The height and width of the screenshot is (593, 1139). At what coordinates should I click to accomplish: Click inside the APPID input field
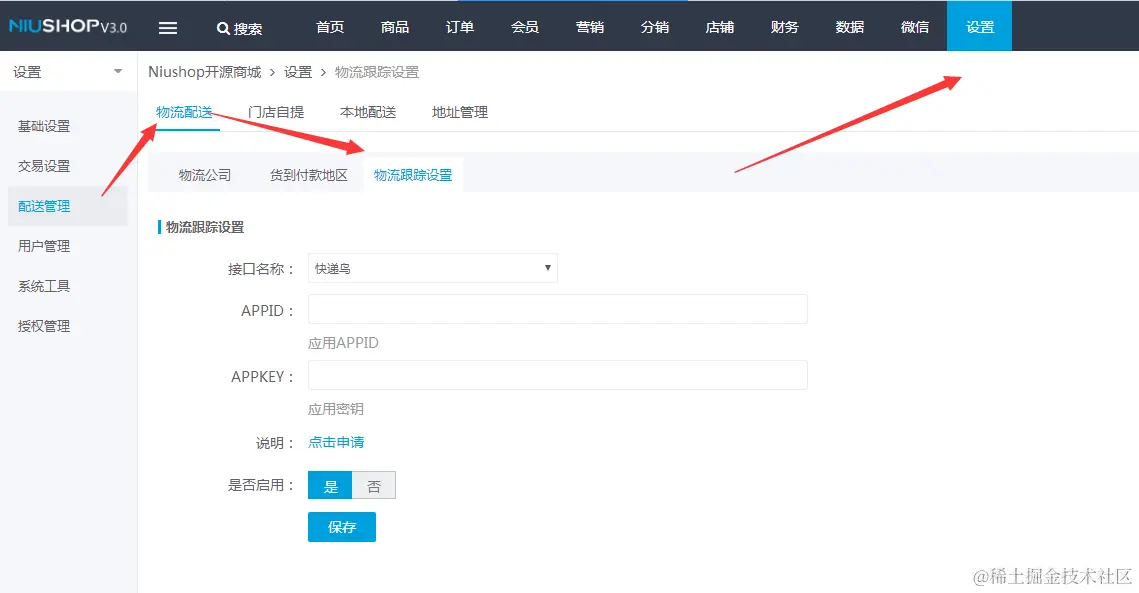pyautogui.click(x=555, y=309)
